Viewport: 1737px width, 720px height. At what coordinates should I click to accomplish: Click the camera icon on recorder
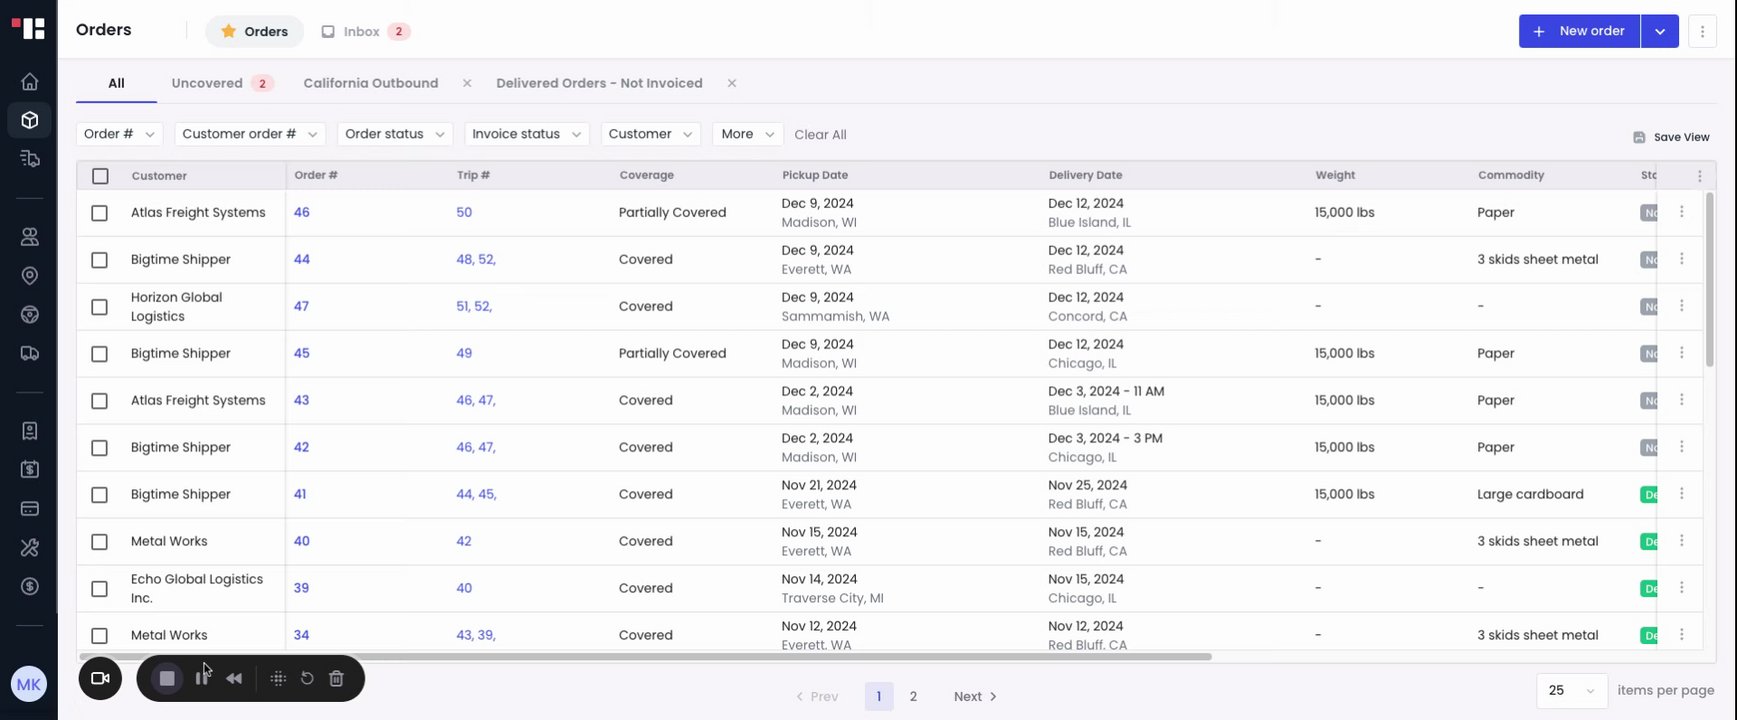[x=100, y=679]
